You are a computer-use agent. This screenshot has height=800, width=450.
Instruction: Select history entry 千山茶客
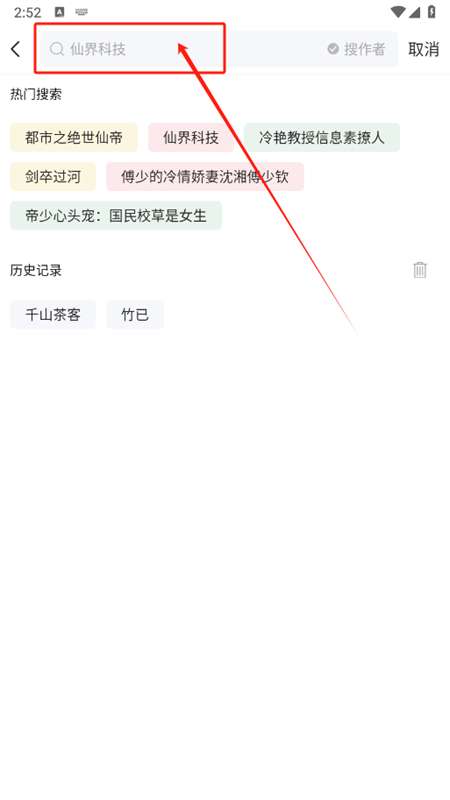pyautogui.click(x=53, y=314)
